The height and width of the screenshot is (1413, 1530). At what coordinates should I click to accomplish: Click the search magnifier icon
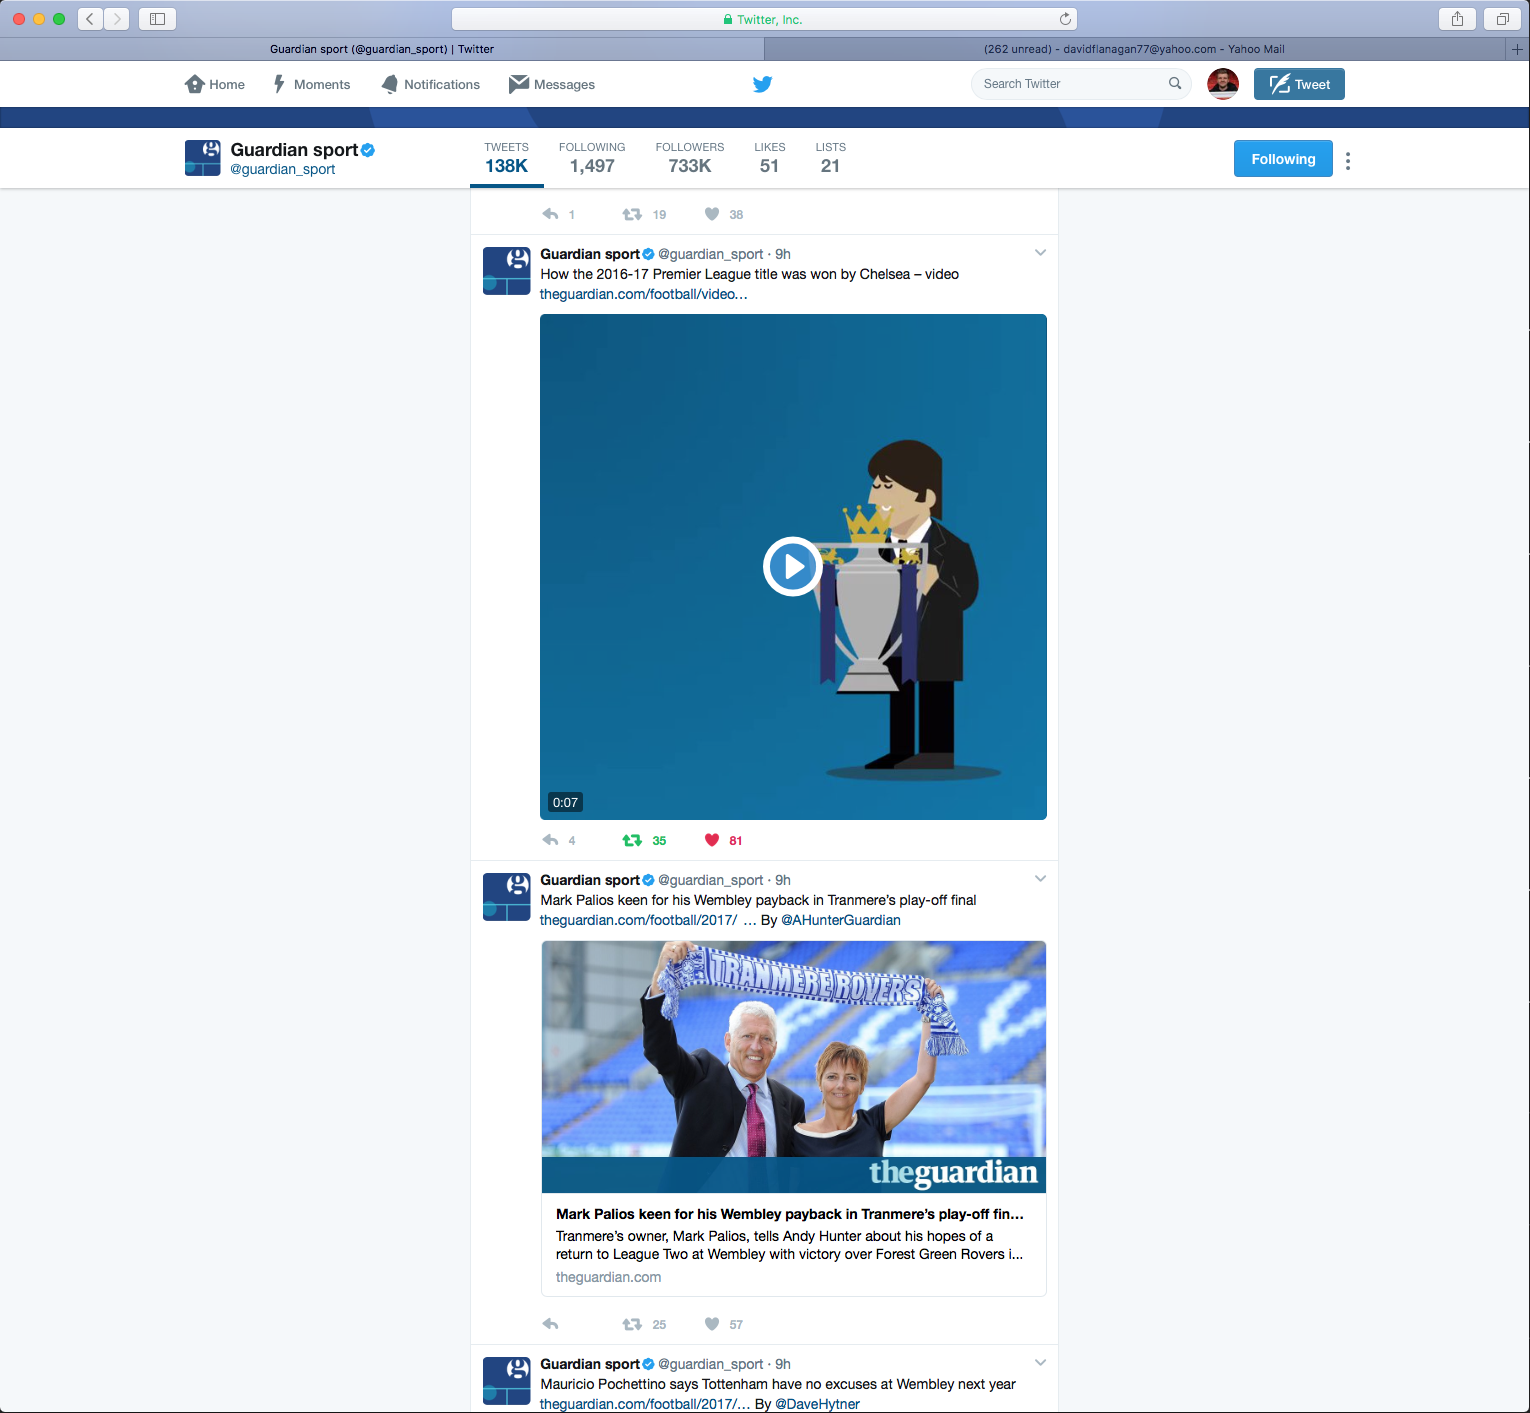pyautogui.click(x=1175, y=84)
